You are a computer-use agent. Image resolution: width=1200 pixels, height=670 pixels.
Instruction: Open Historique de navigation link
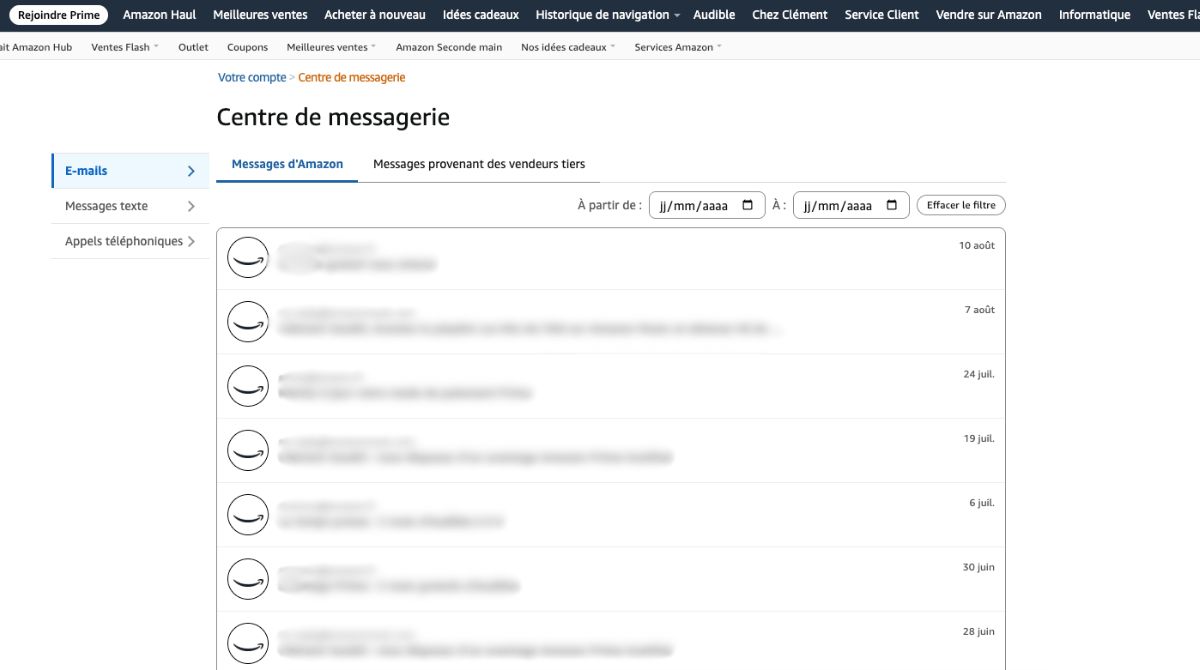pyautogui.click(x=602, y=15)
